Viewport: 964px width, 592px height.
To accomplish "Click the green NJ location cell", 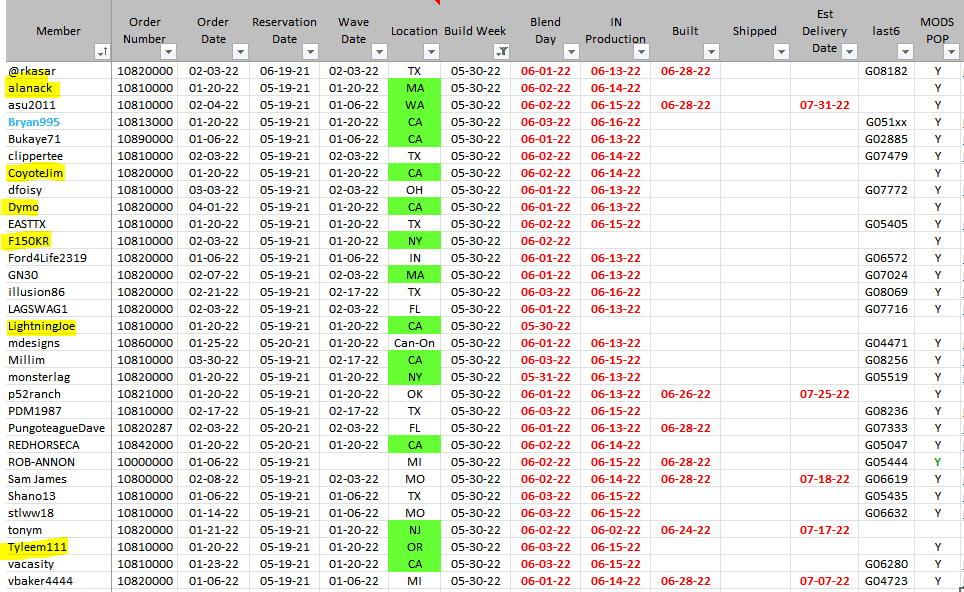I will (x=414, y=530).
